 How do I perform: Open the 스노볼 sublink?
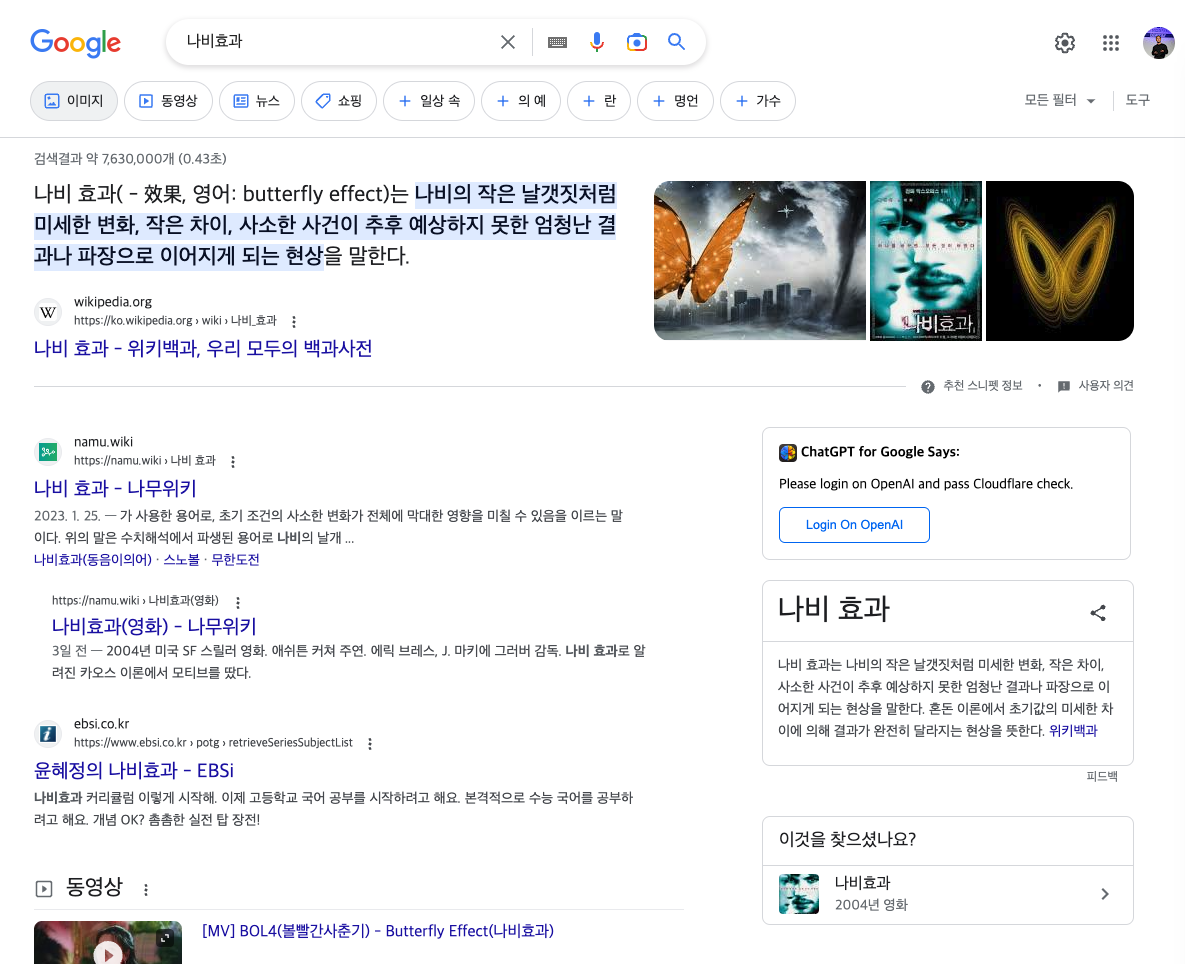pyautogui.click(x=181, y=560)
